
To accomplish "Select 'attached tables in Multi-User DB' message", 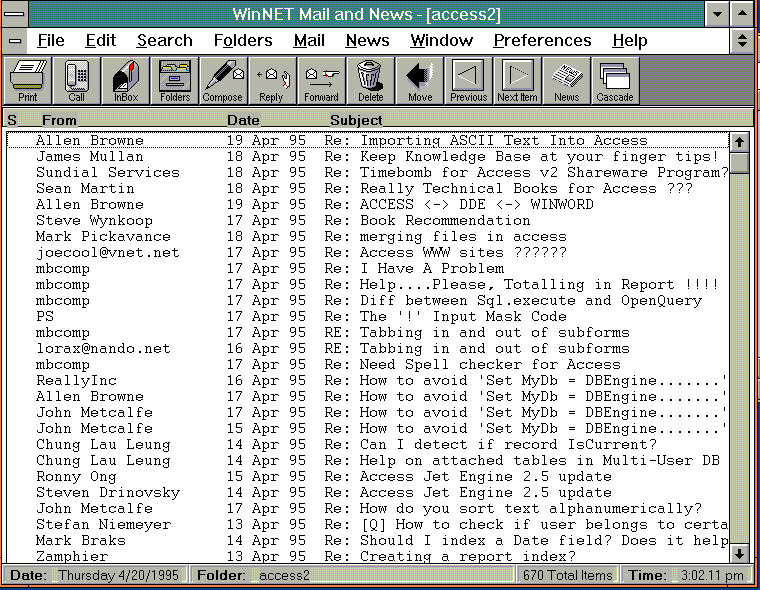I will 367,460.
